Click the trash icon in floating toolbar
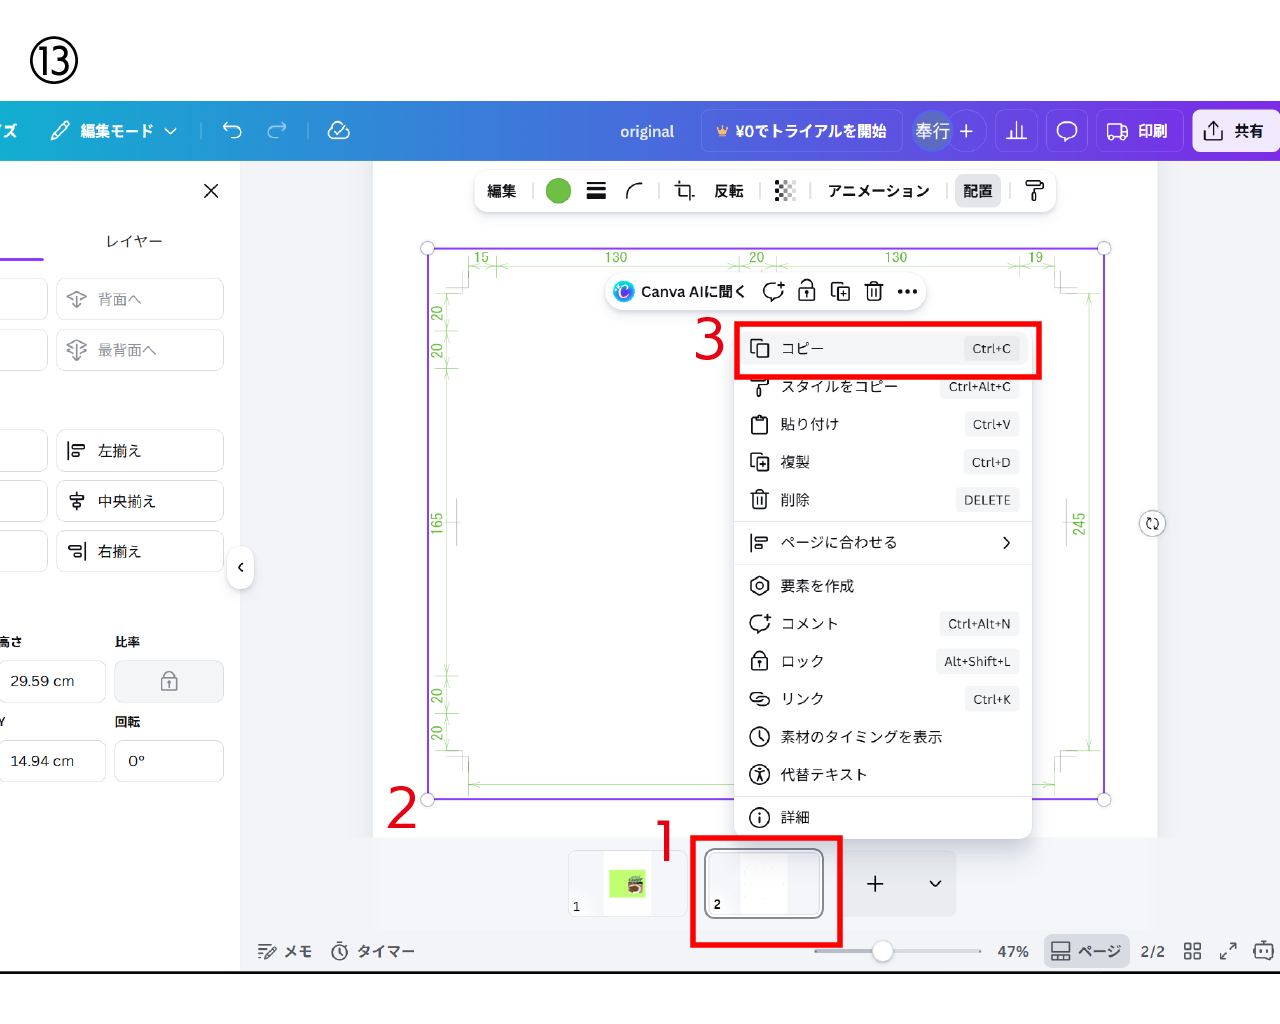 coord(874,291)
